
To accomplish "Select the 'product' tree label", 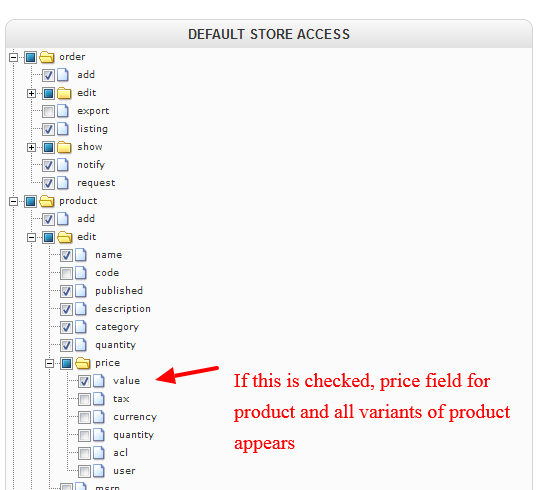I will tap(78, 201).
